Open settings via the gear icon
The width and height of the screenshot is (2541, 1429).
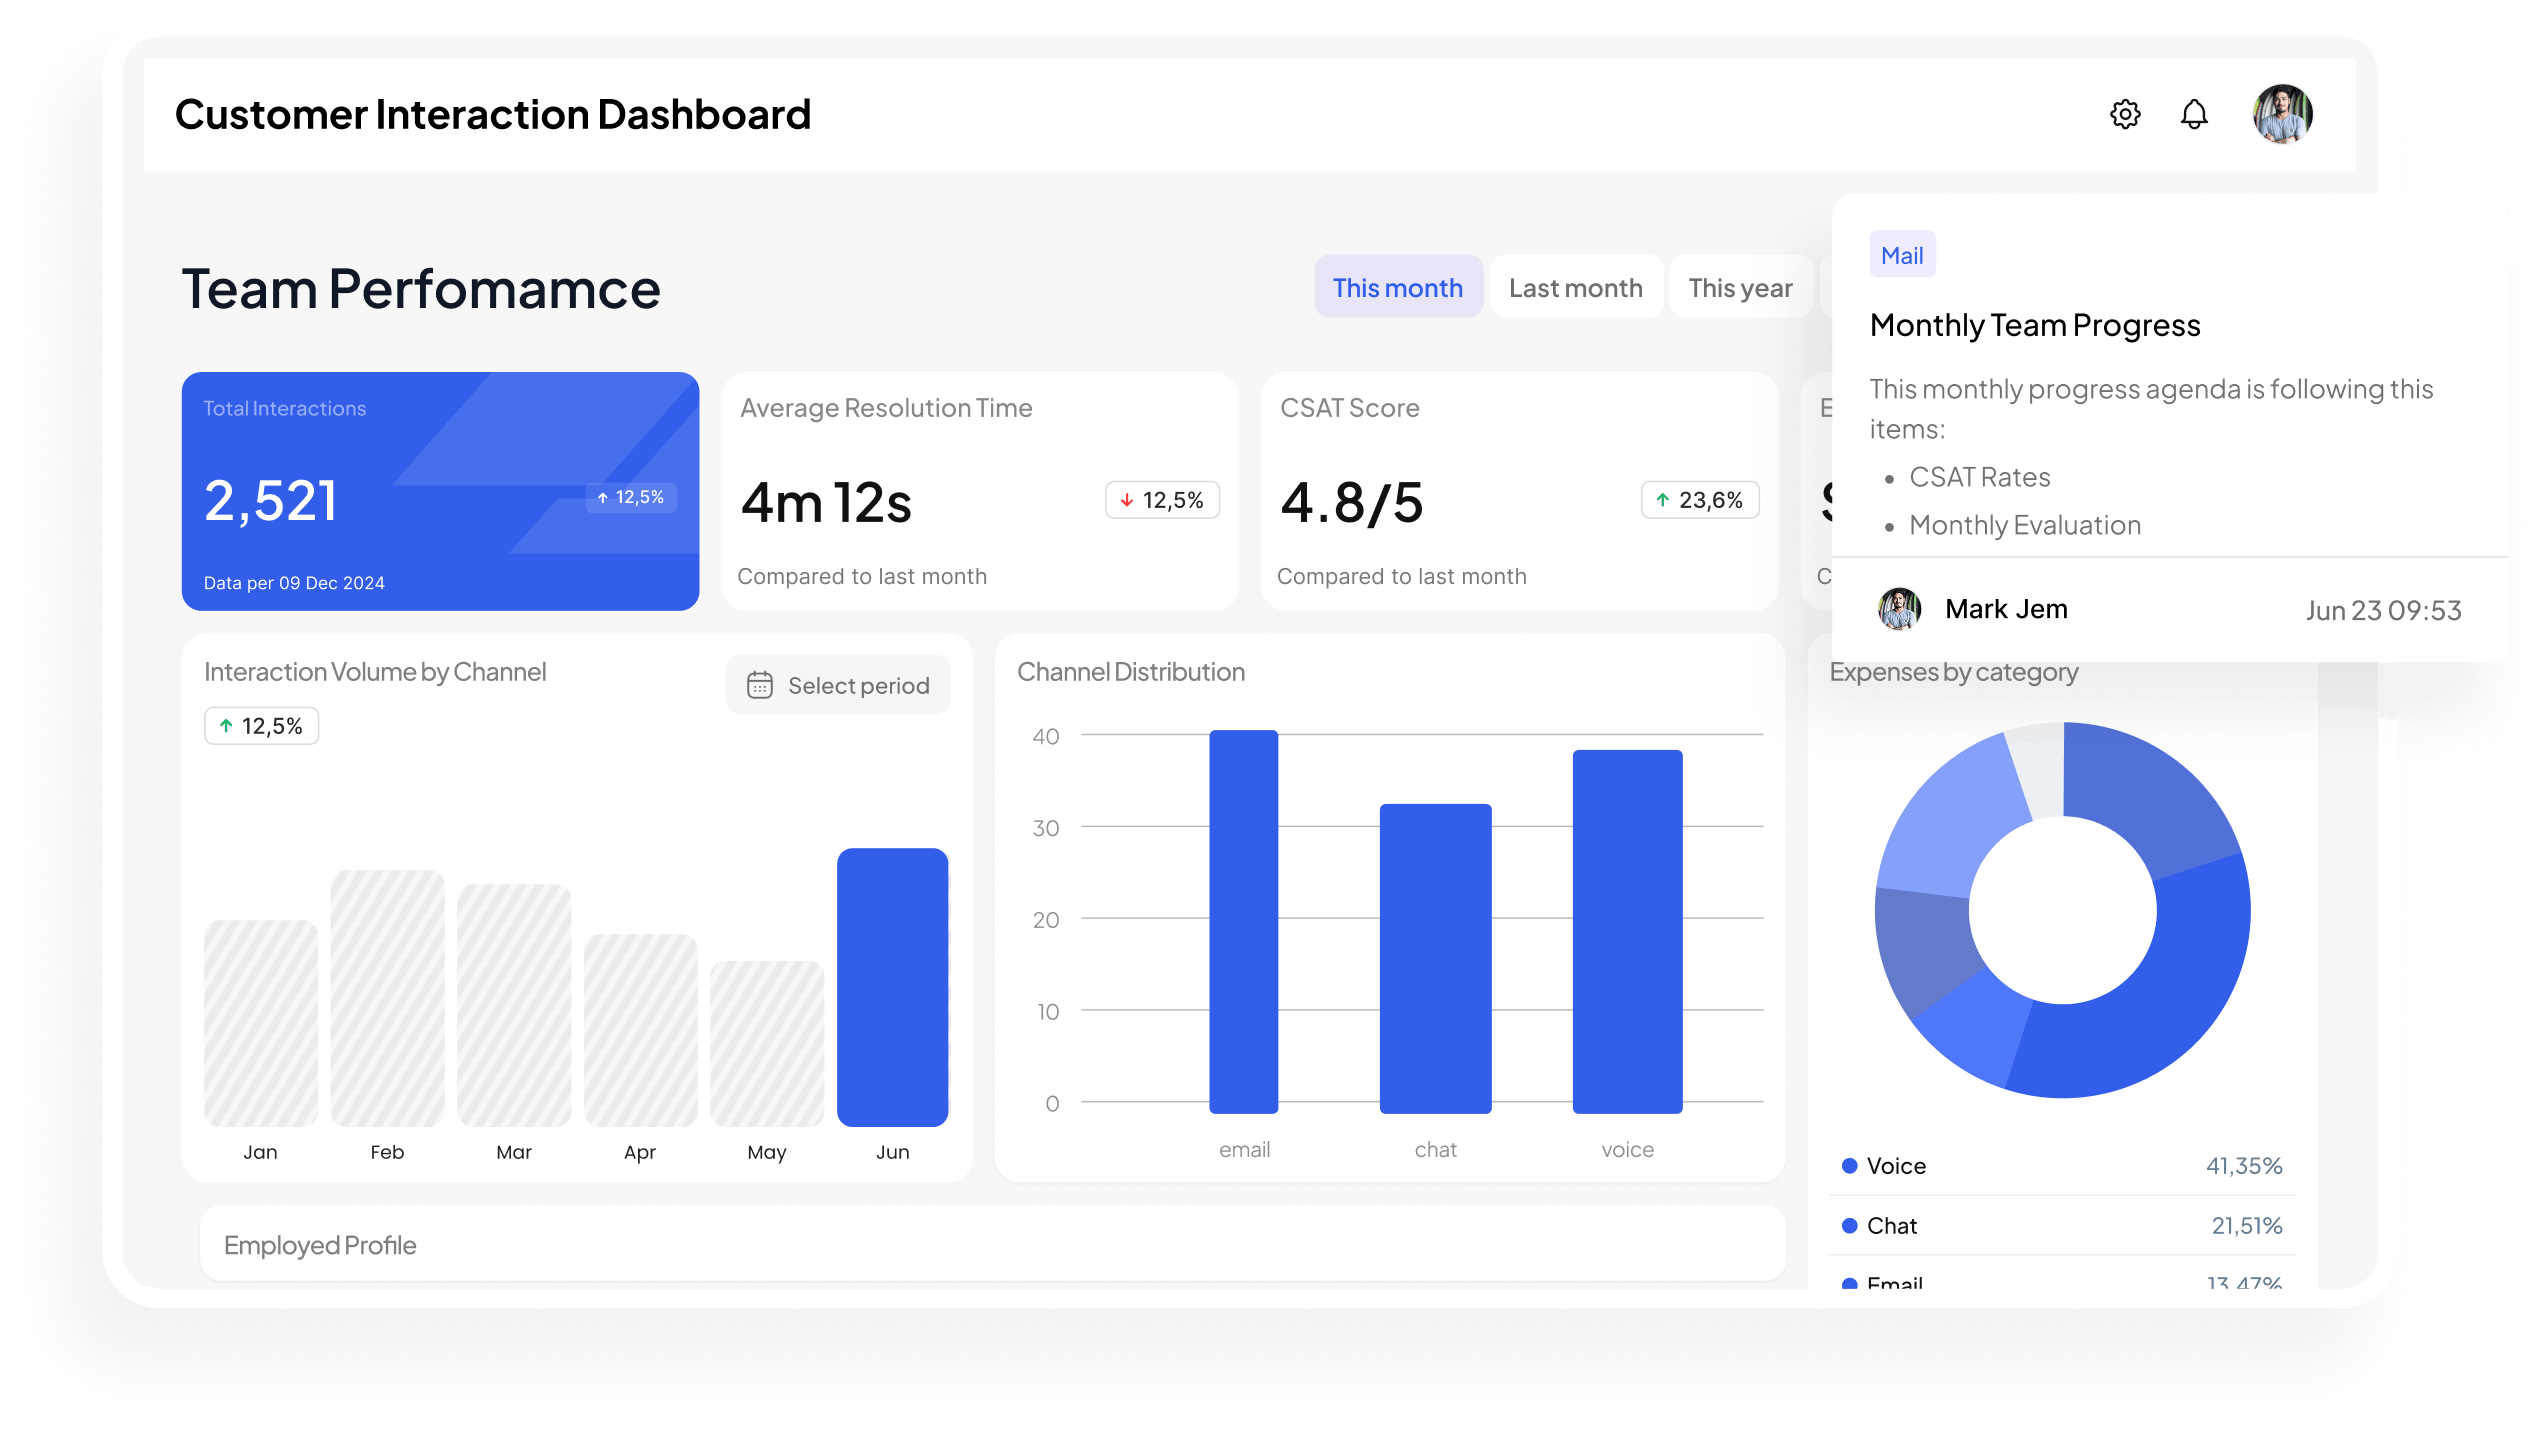coord(2124,114)
